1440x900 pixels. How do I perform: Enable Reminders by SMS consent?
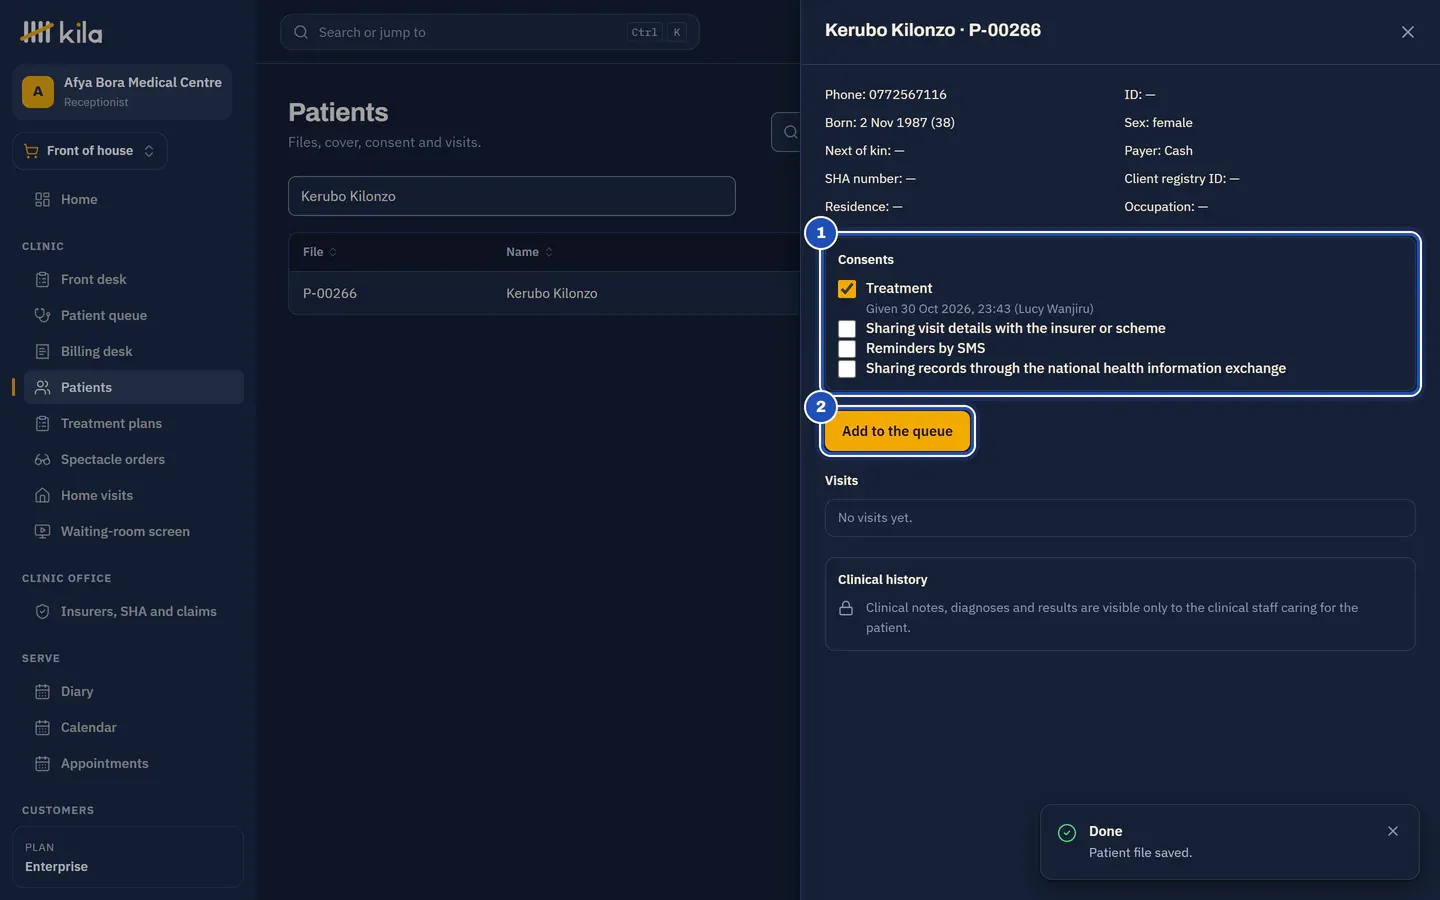click(x=847, y=348)
